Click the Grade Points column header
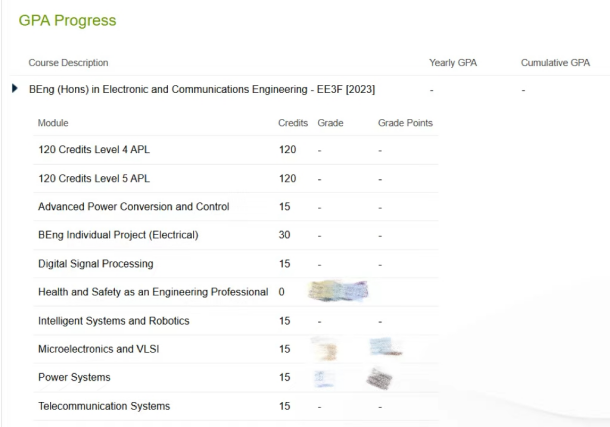The image size is (610, 427). (405, 122)
